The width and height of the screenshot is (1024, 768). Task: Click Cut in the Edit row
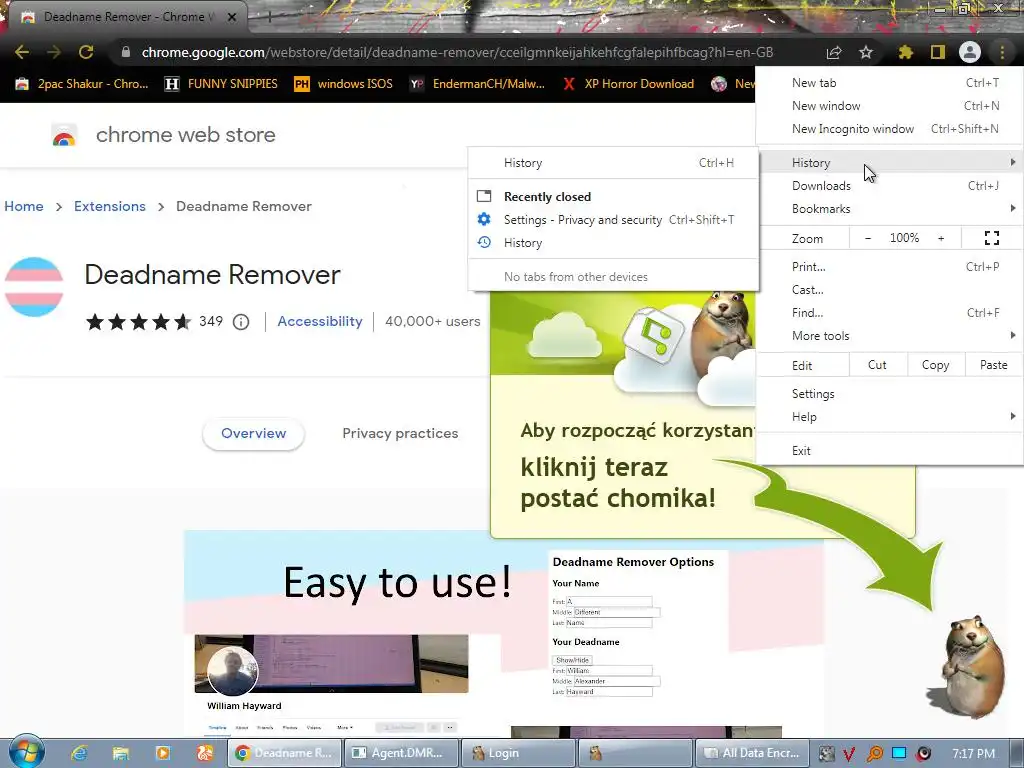pyautogui.click(x=877, y=365)
